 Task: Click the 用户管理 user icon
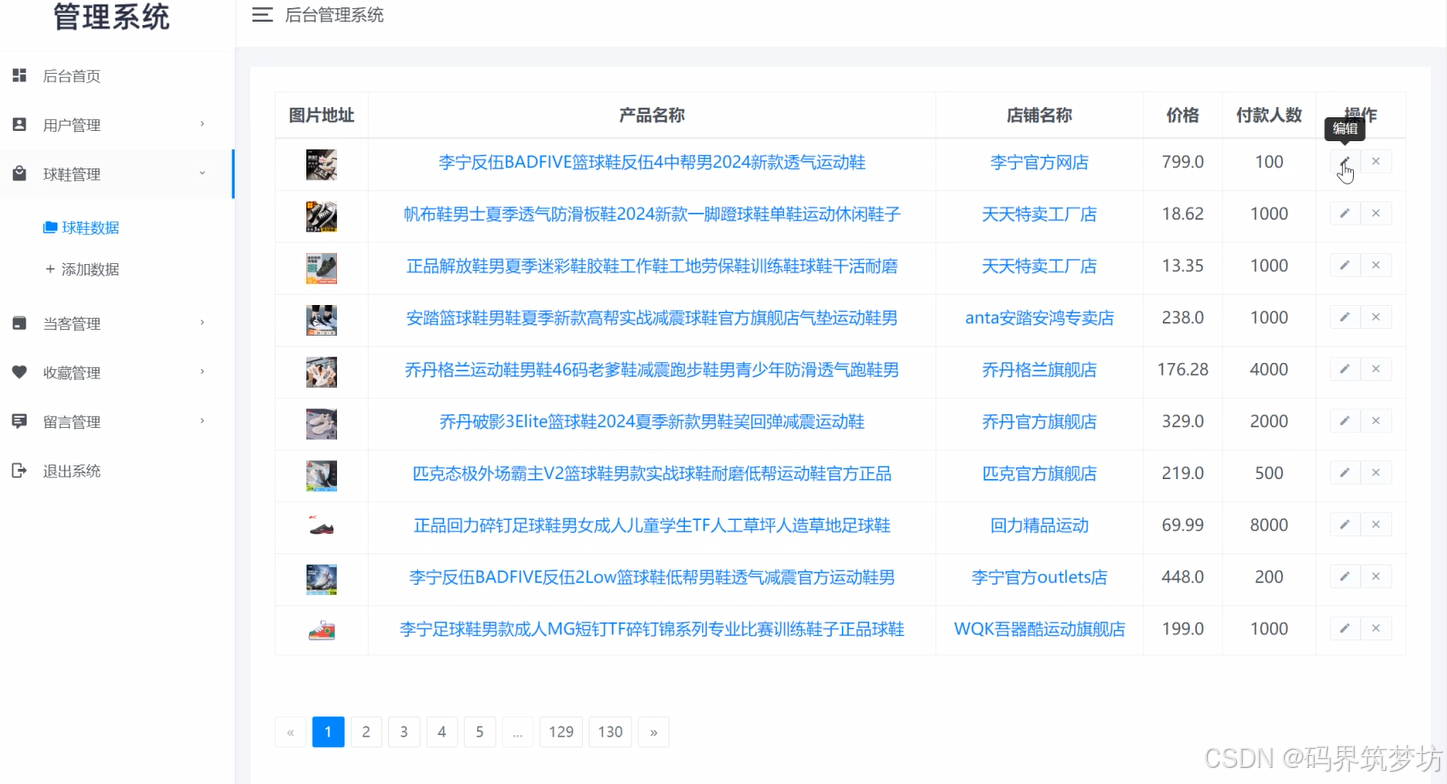click(19, 125)
